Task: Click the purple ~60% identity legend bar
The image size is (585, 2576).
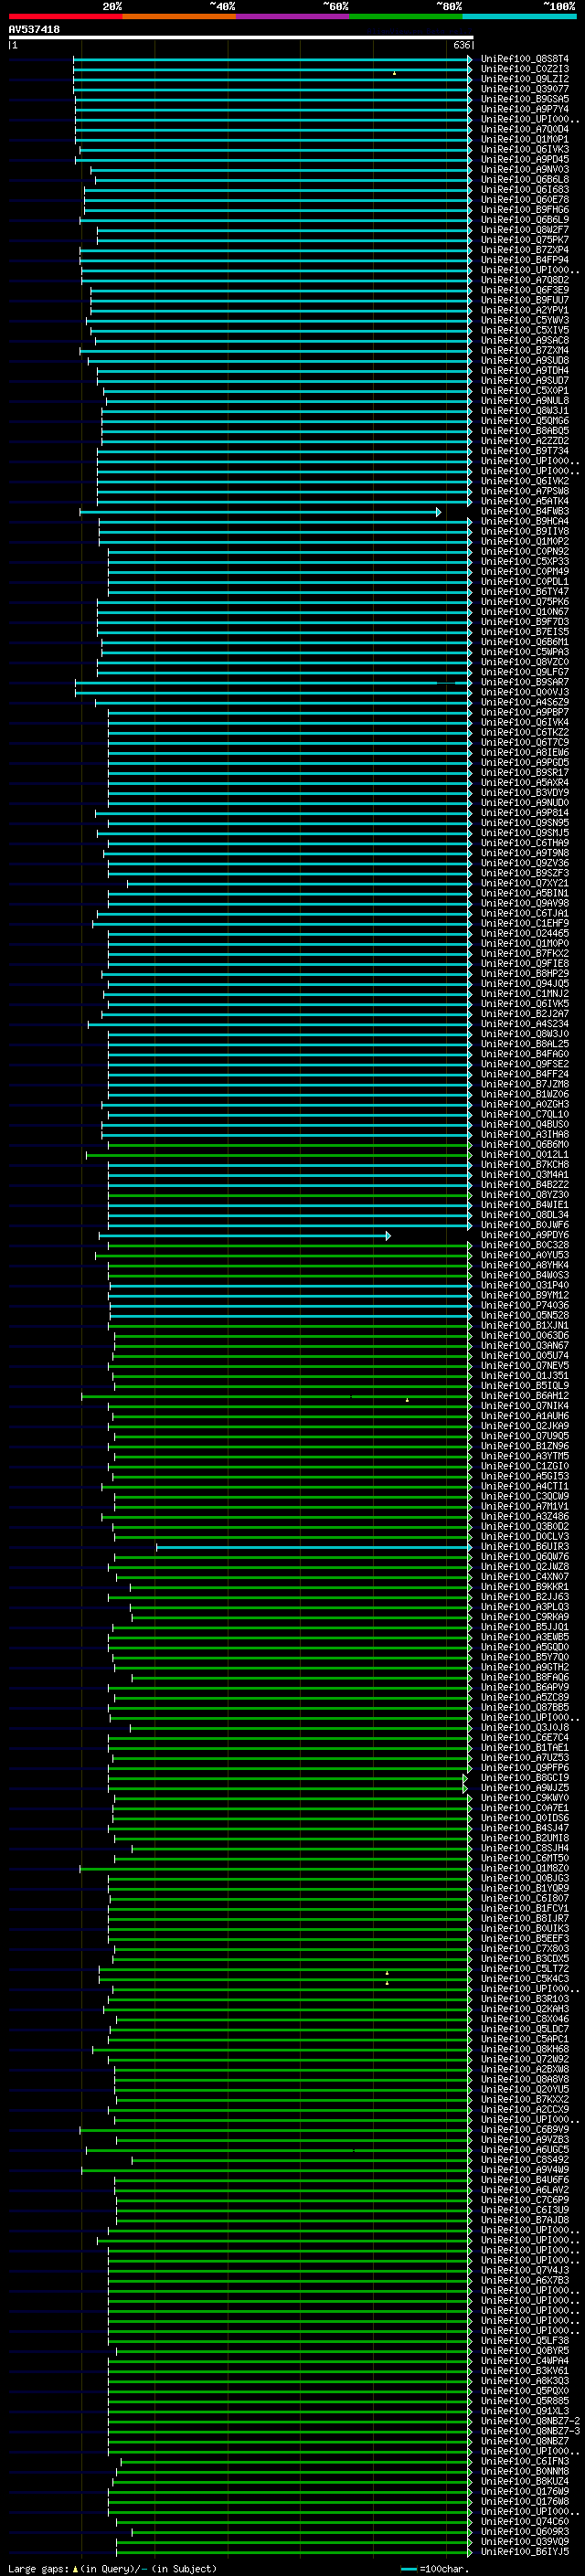Action: pos(293,17)
